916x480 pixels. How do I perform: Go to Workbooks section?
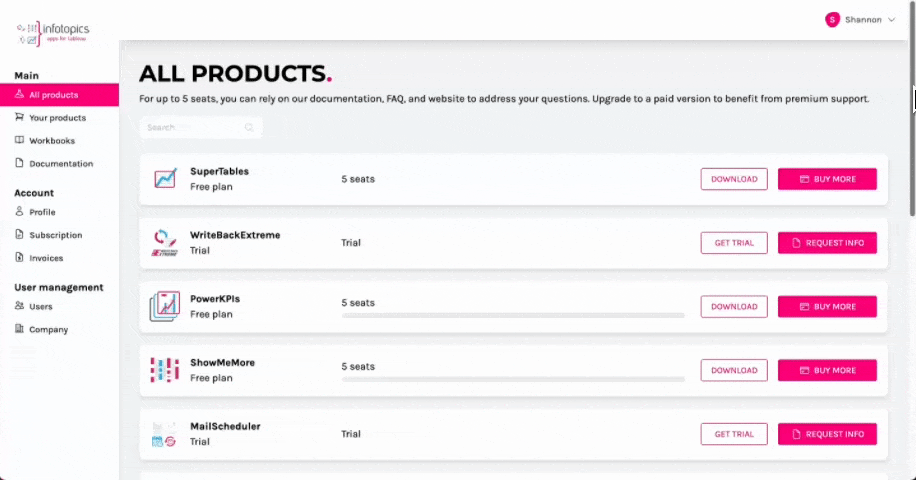coord(52,141)
